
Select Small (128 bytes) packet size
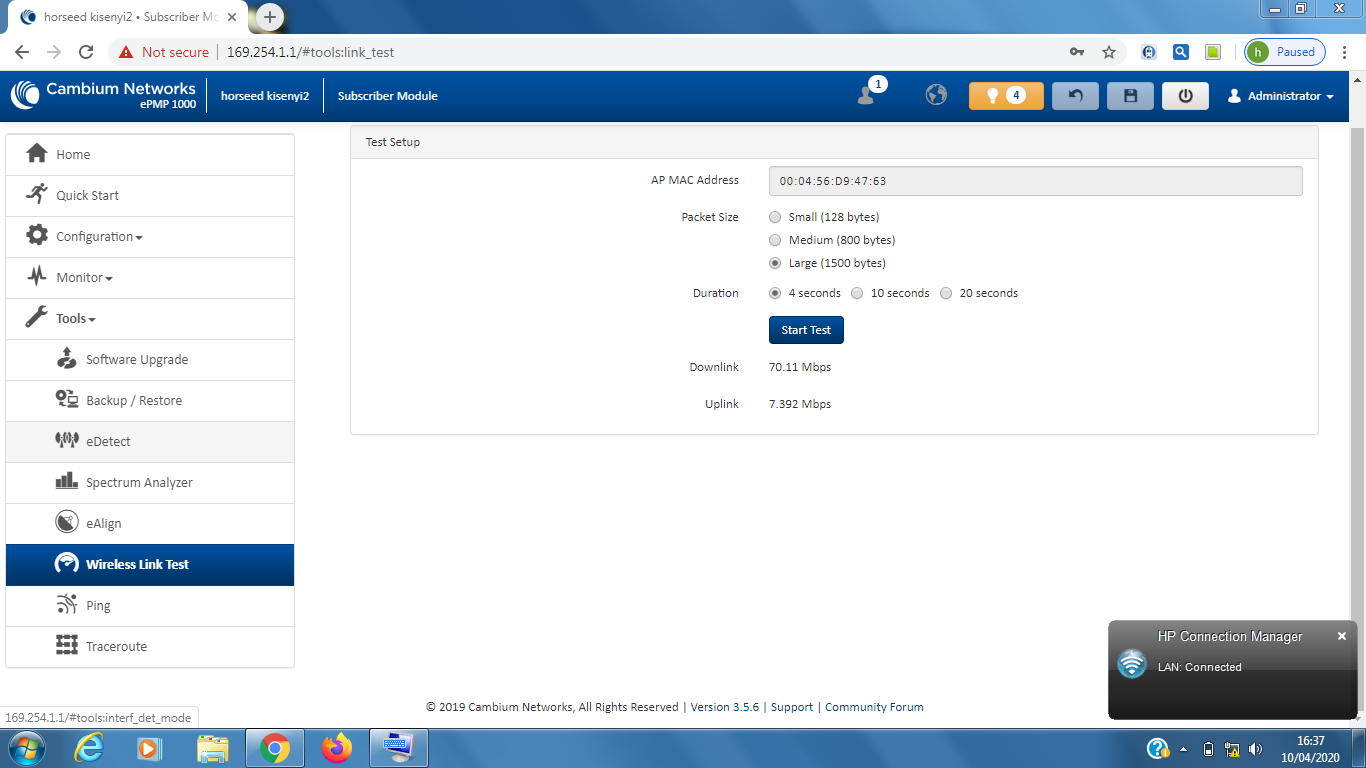[775, 217]
